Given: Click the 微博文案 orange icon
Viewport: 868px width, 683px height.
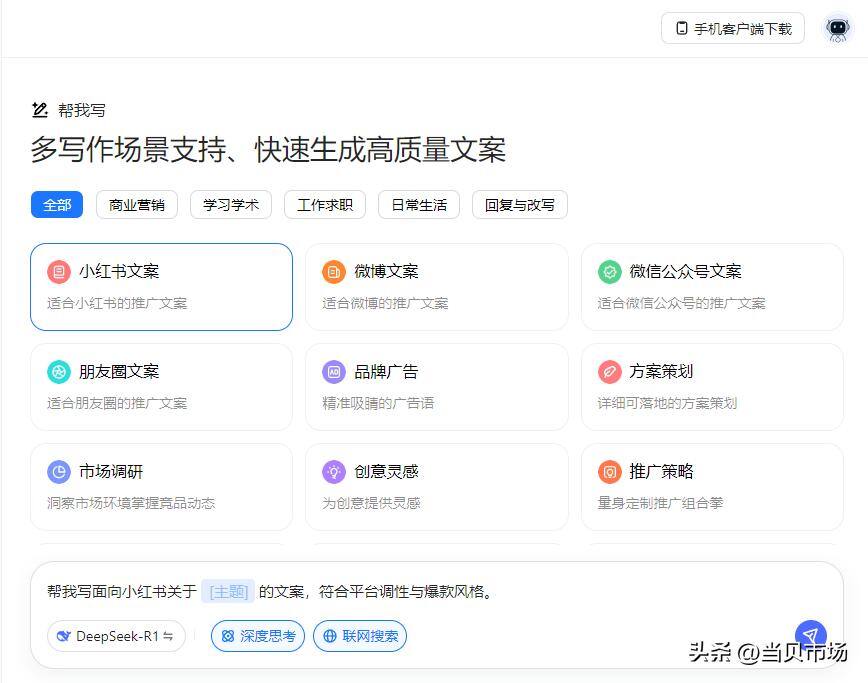Looking at the screenshot, I should pos(333,271).
